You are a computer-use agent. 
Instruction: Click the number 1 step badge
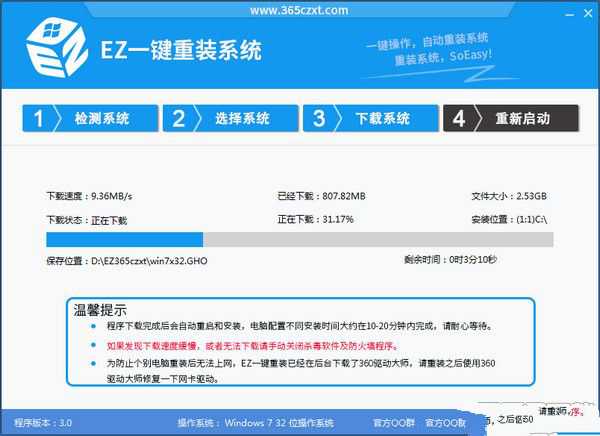tap(39, 119)
